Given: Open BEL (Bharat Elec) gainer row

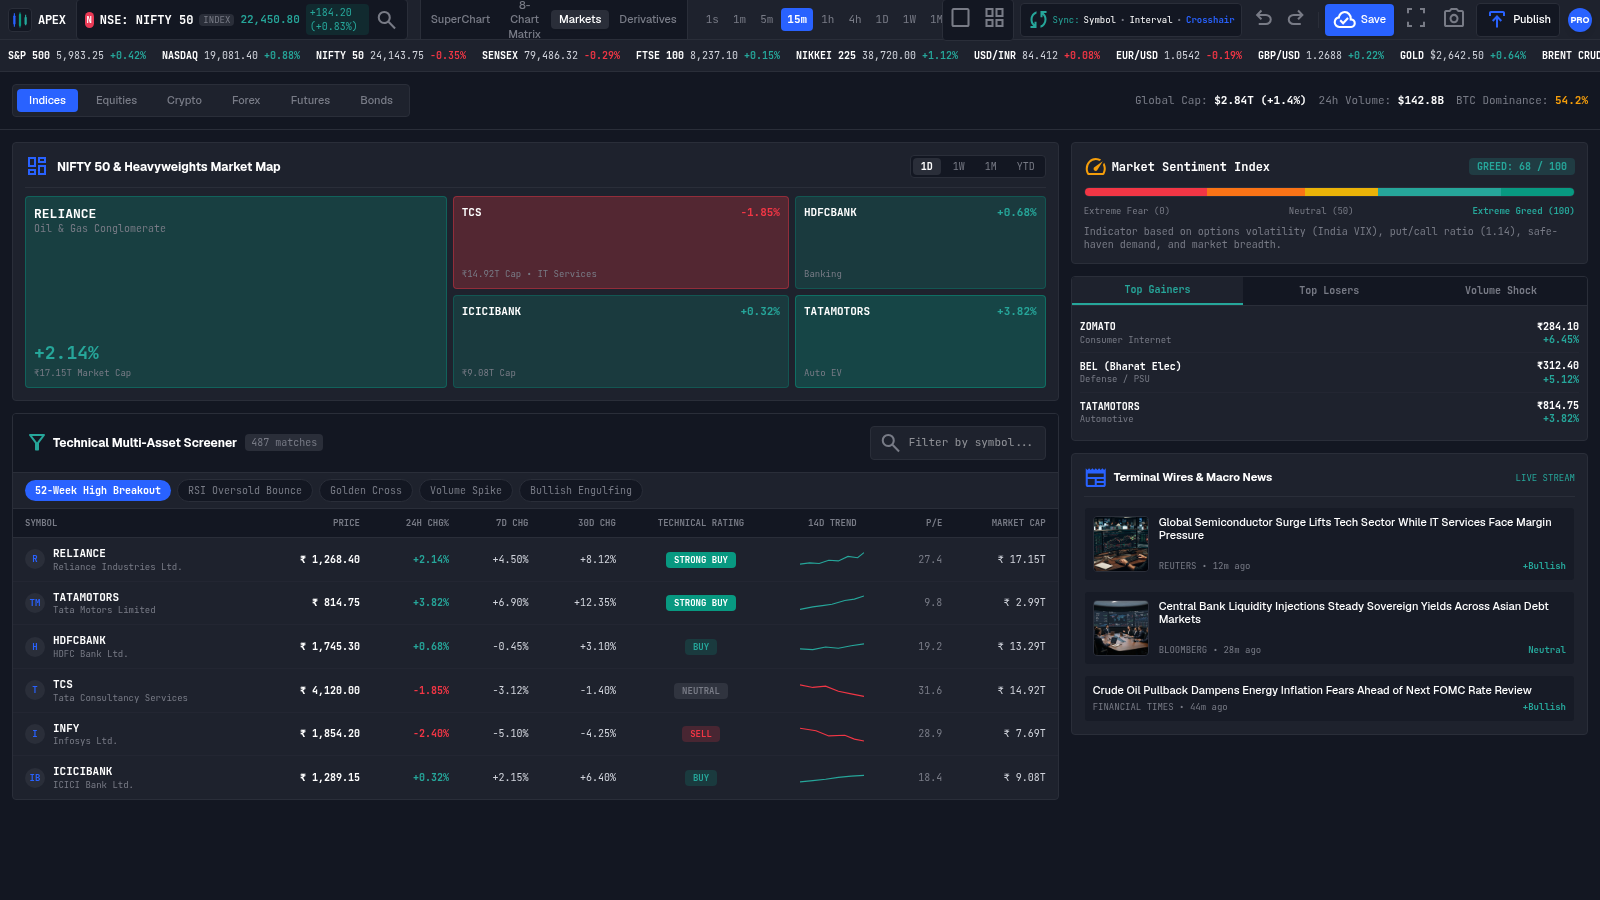Looking at the screenshot, I should pos(1329,373).
